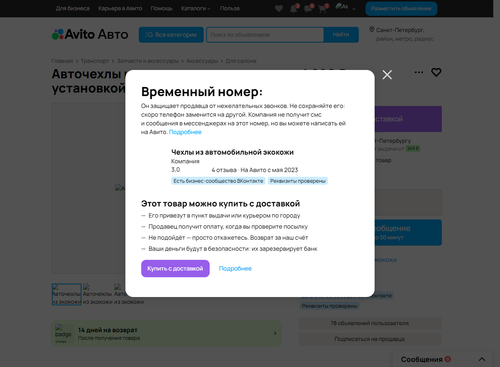Screen dimensions: 500x367
Task: Click 4 отзыва reviews text
Action: coord(224,170)
